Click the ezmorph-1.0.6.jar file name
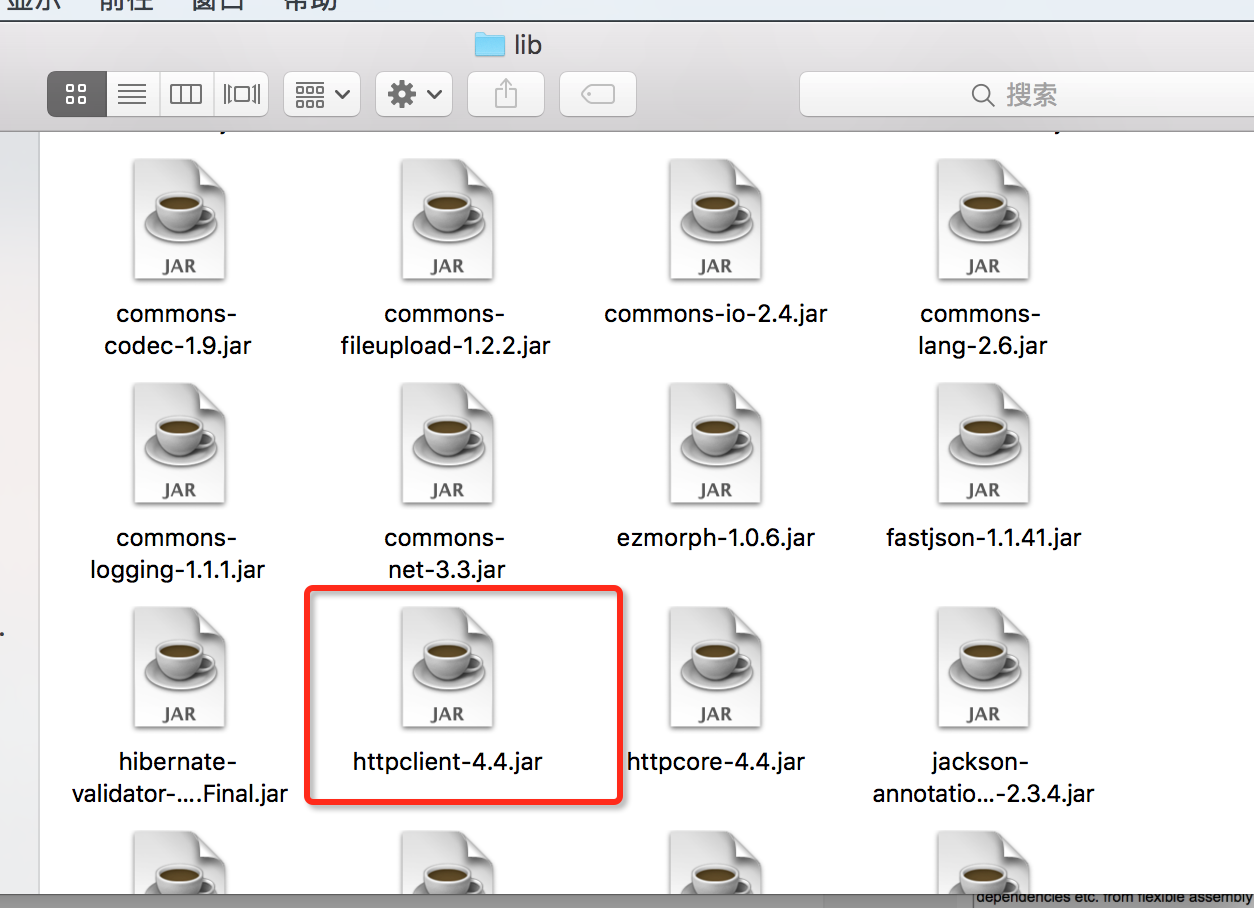This screenshot has width=1254, height=908. pyautogui.click(x=716, y=538)
